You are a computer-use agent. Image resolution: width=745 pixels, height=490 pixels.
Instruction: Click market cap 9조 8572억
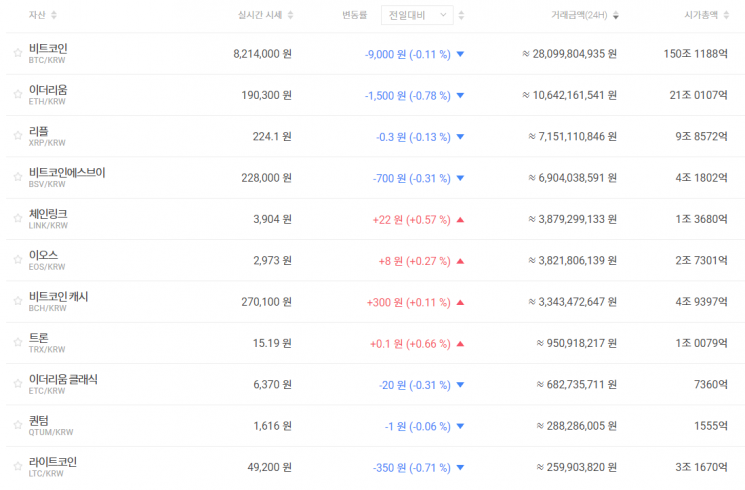pyautogui.click(x=702, y=136)
